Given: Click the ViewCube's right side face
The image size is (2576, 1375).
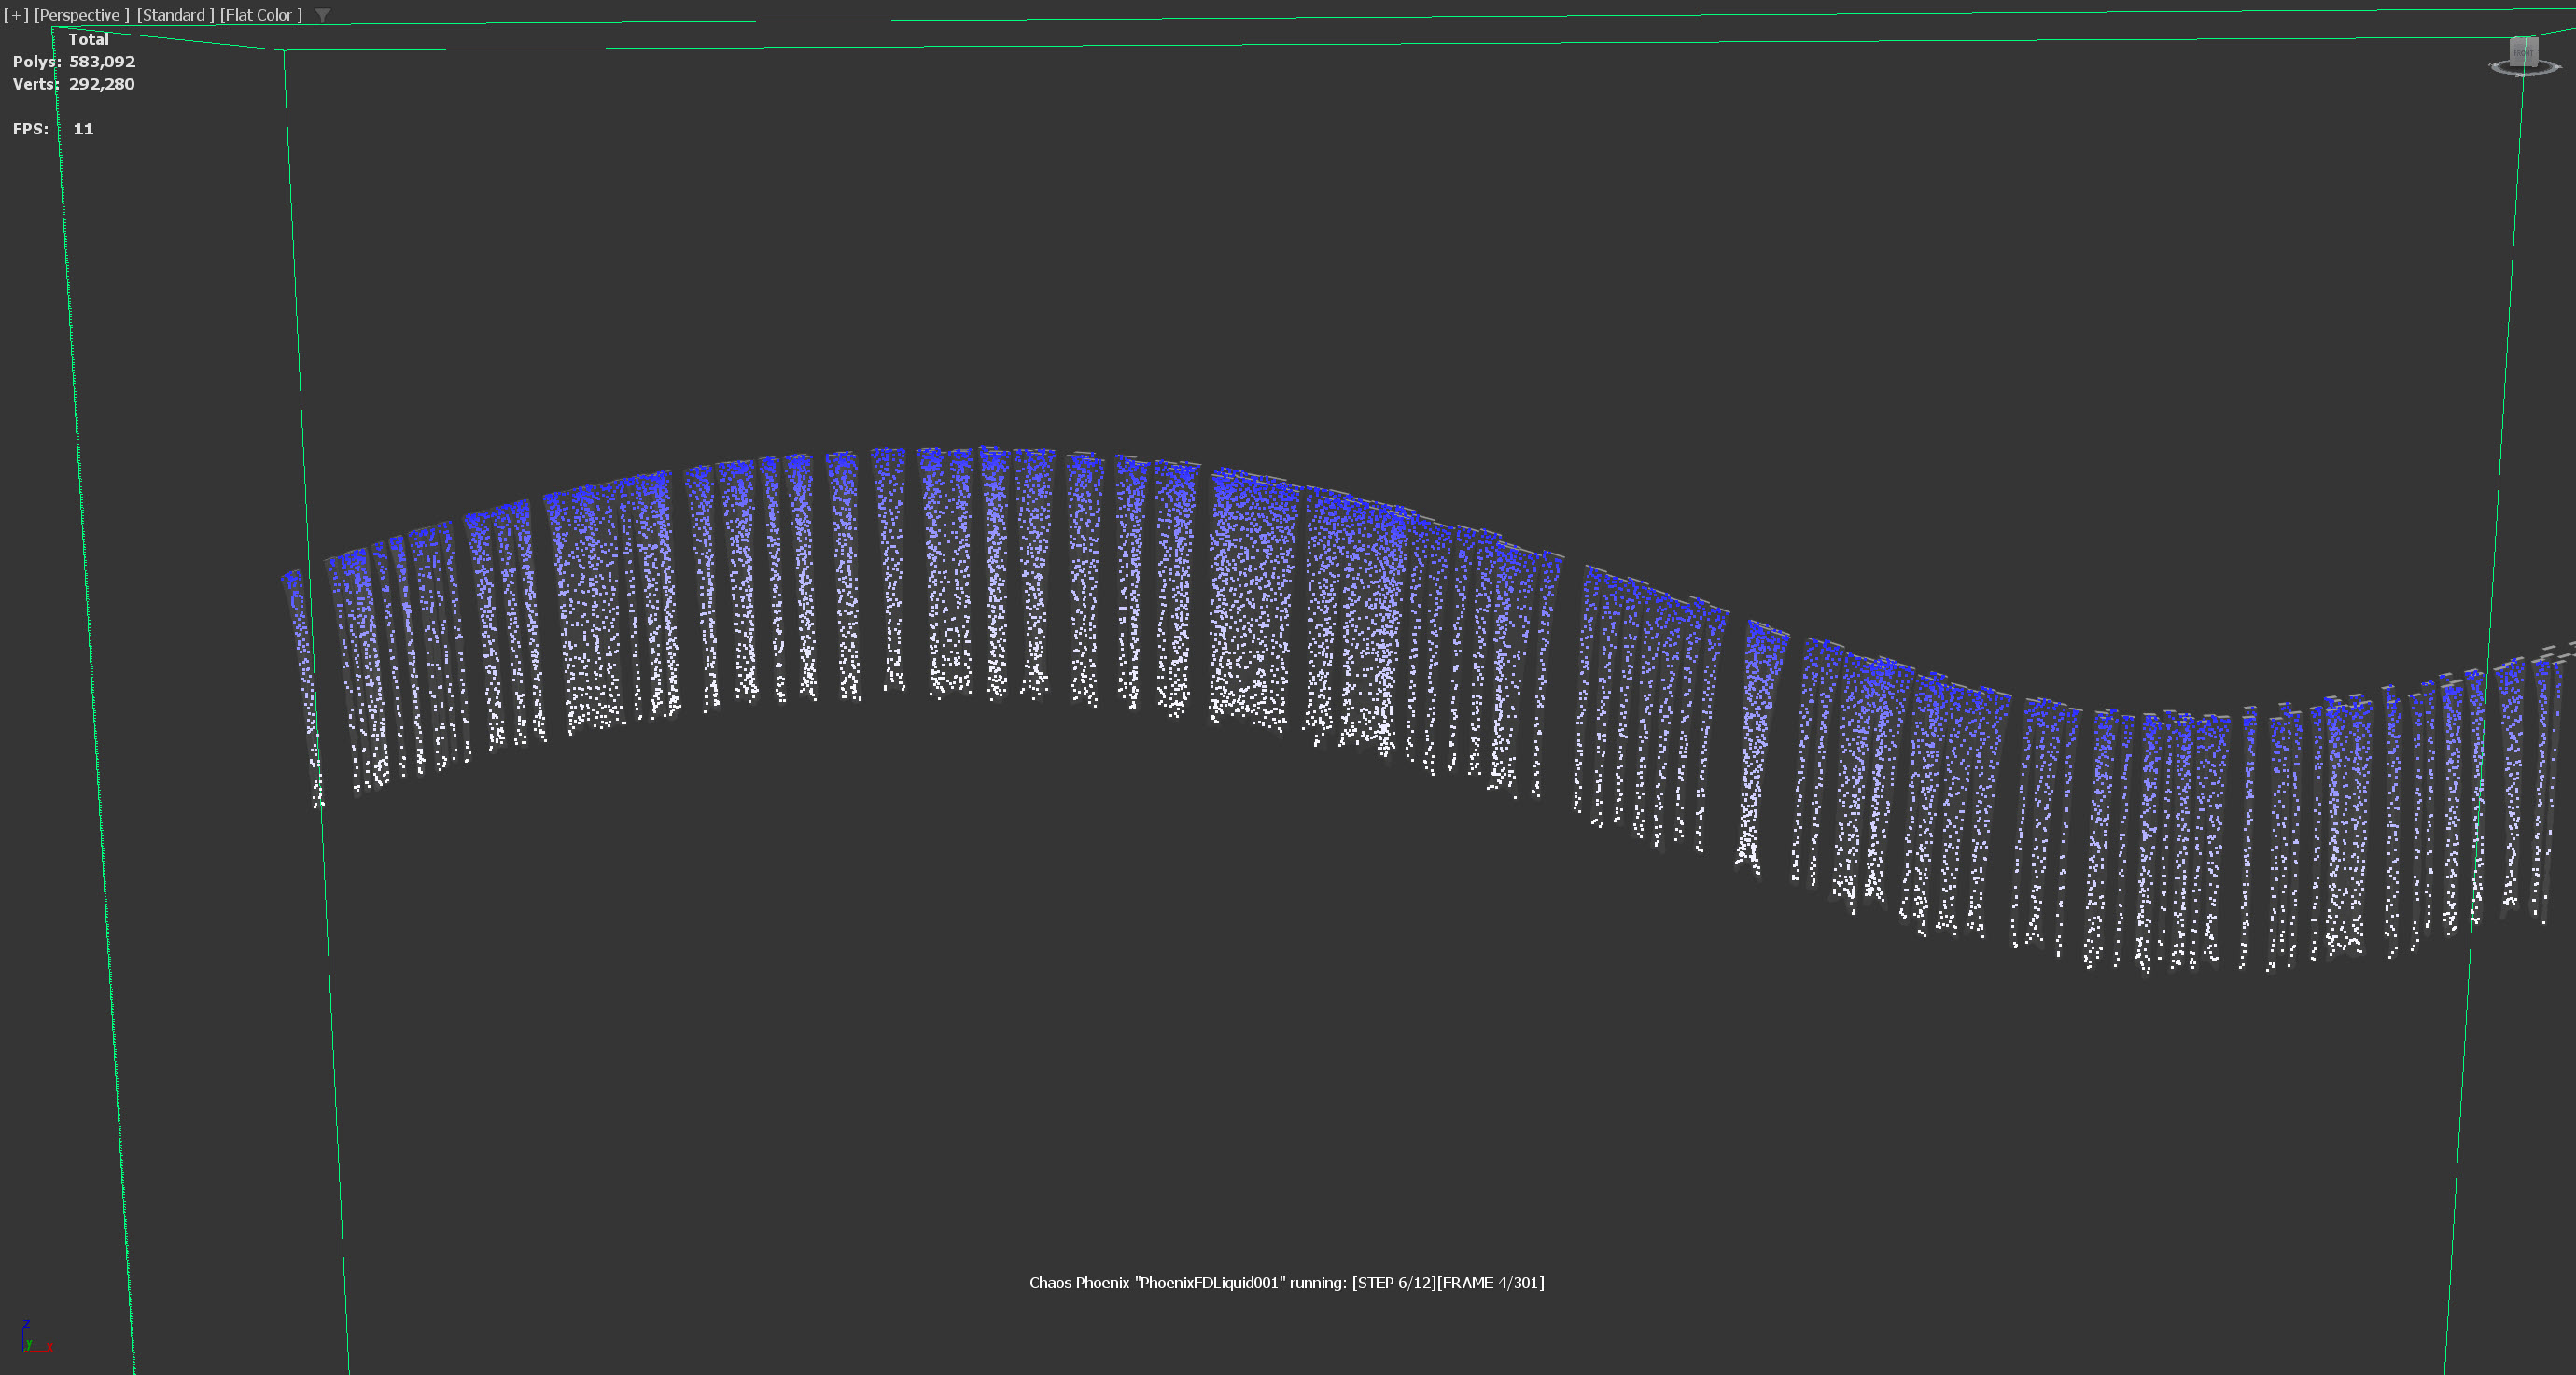Looking at the screenshot, I should [x=2538, y=53].
